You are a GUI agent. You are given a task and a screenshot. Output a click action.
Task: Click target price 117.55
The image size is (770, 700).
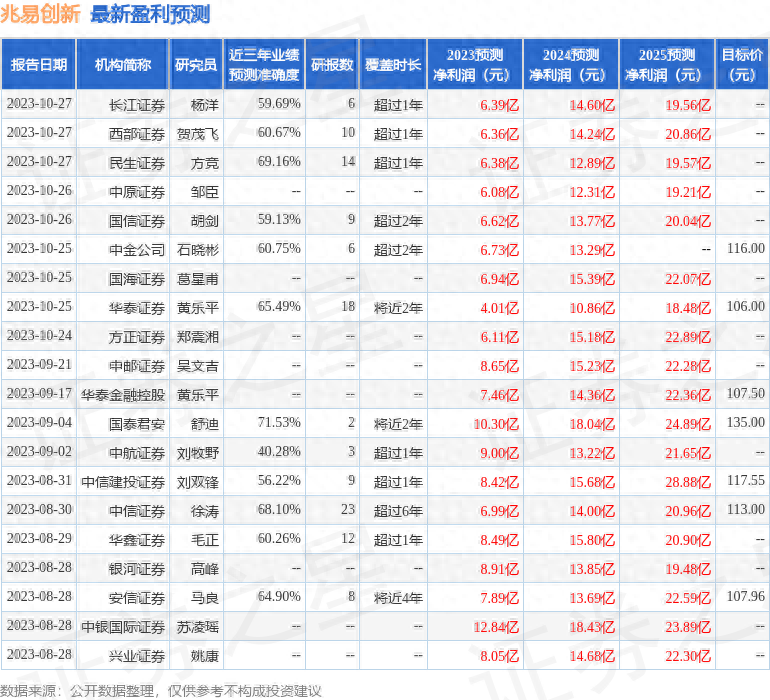point(745,480)
